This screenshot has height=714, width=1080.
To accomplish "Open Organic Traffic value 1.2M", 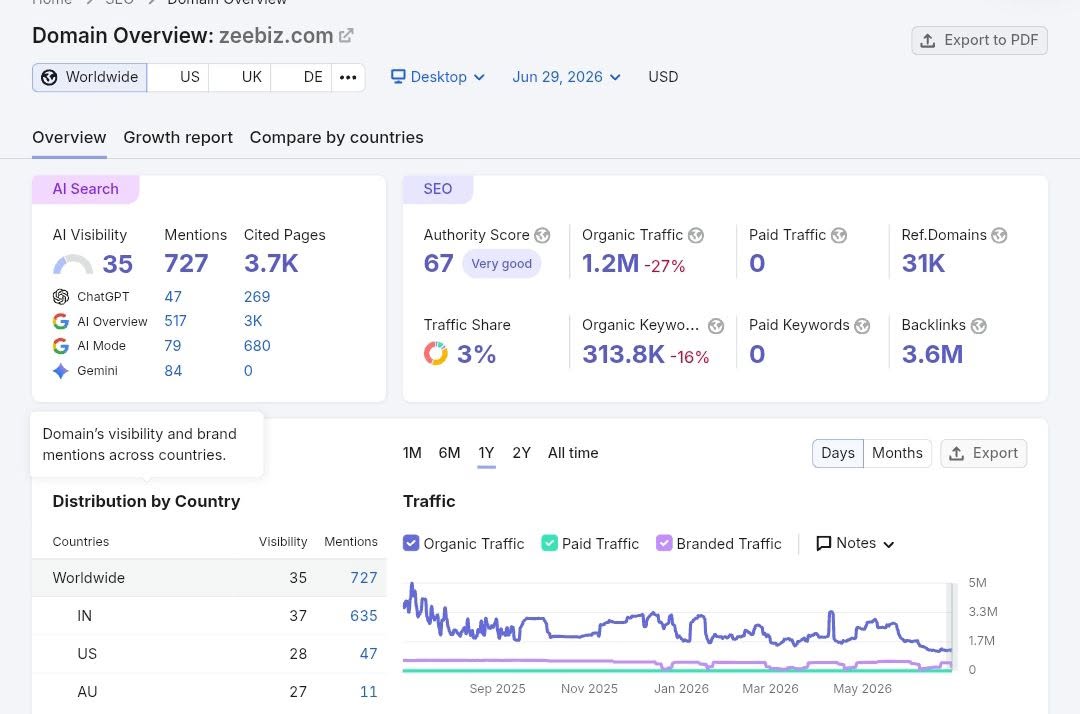I will point(610,264).
